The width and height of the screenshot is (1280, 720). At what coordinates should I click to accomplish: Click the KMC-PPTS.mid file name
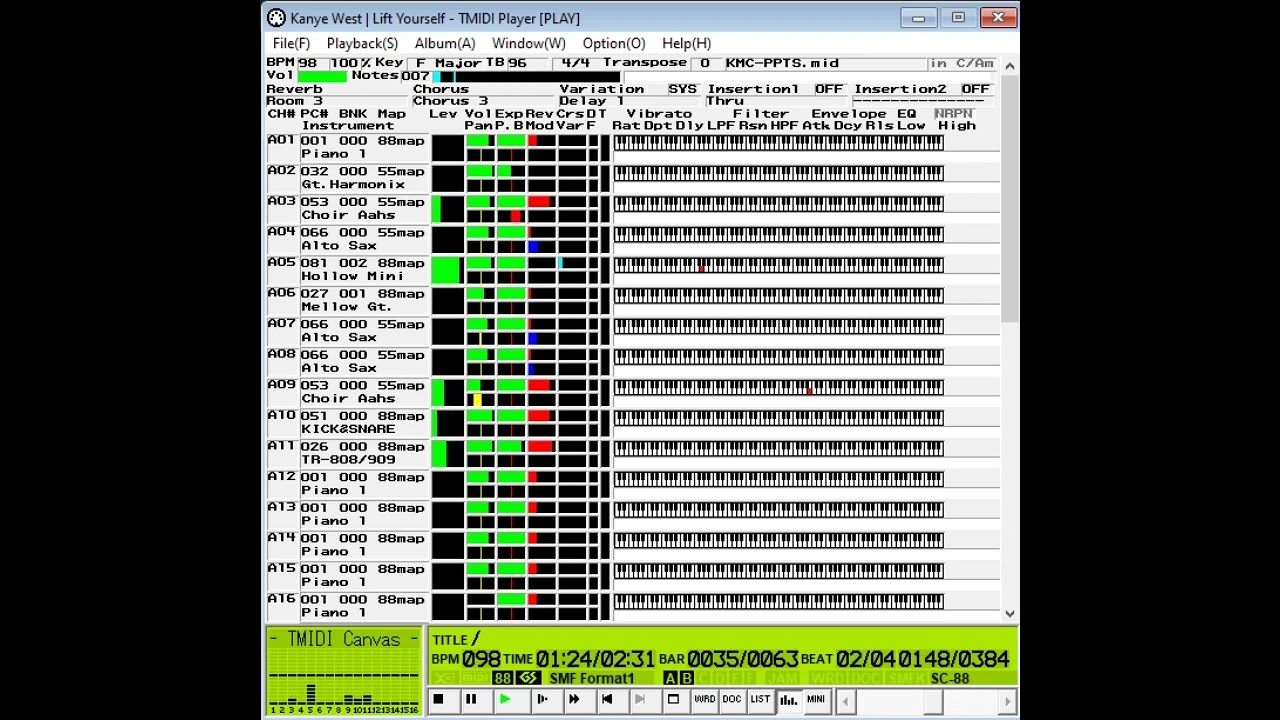click(x=783, y=63)
